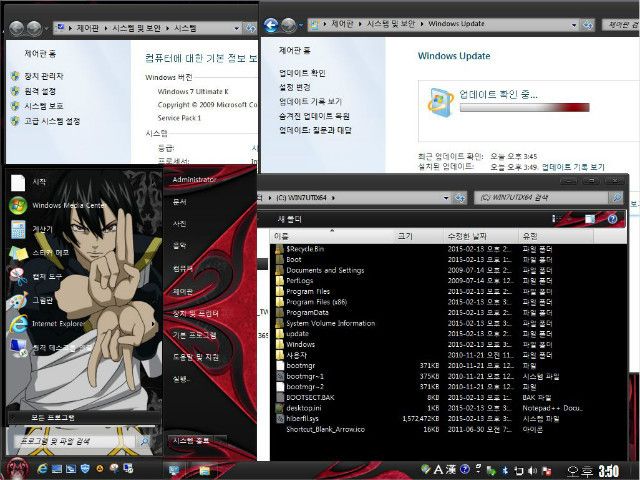This screenshot has width=640, height=480.
Task: Open 장치 및 프린터 start menu entry
Action: [x=196, y=313]
